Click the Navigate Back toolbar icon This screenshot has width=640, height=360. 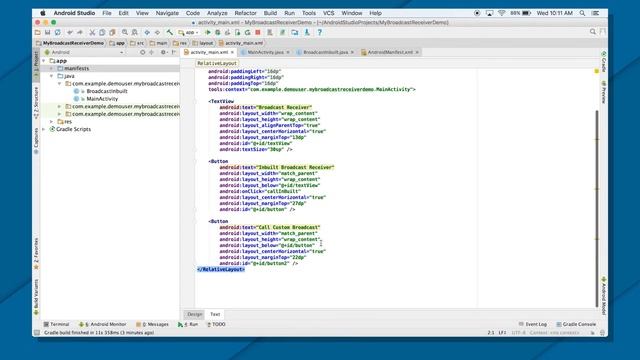tap(147, 32)
